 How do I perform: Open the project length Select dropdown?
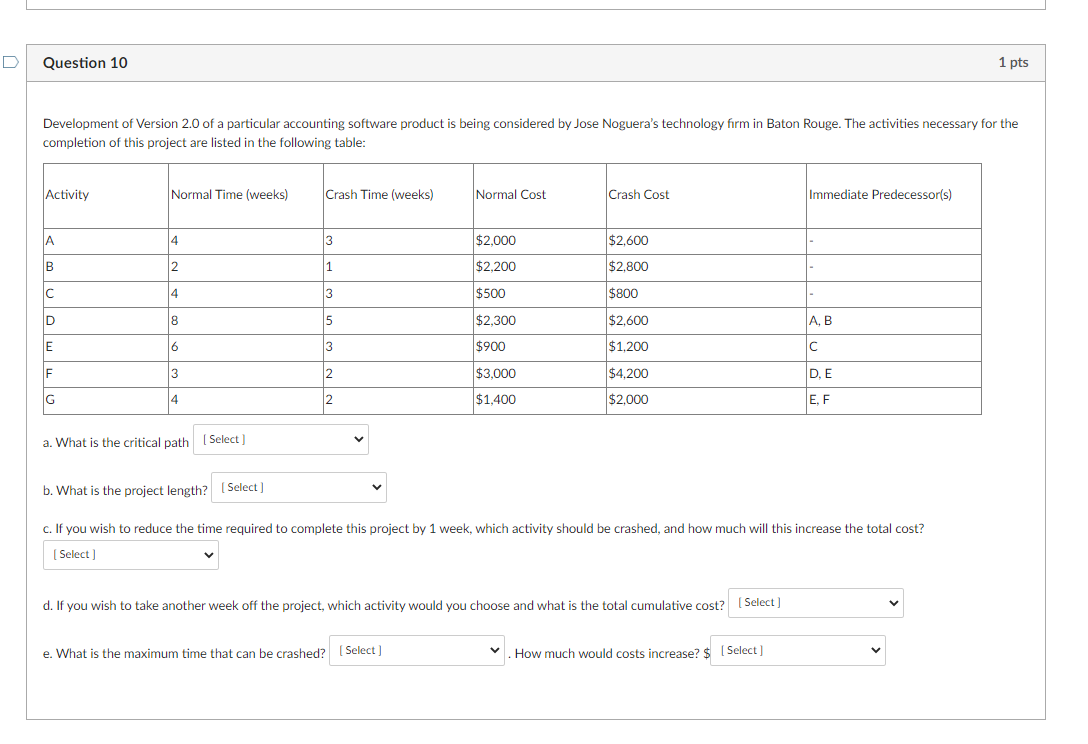pos(298,487)
